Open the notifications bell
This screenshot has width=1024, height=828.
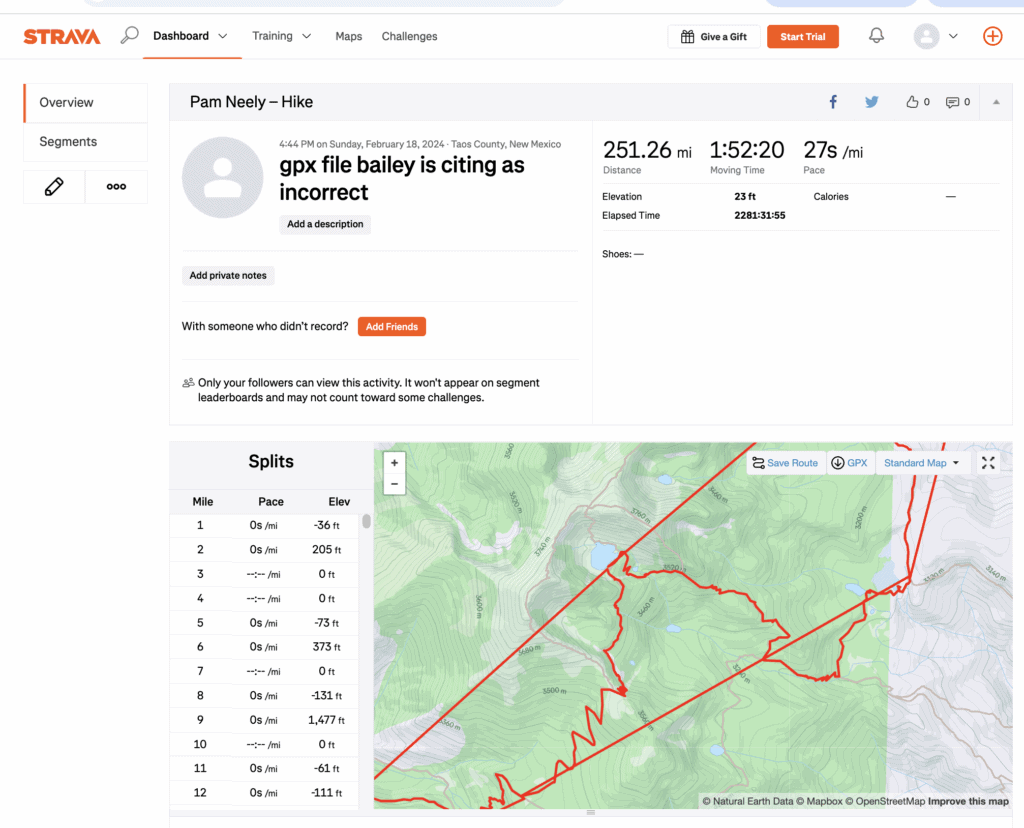tap(876, 36)
